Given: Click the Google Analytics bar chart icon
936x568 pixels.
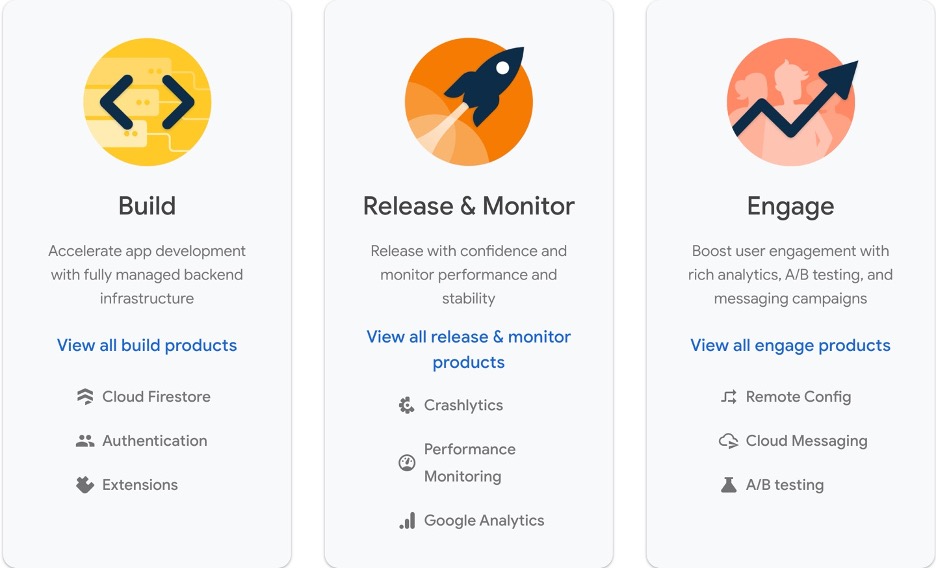Looking at the screenshot, I should tap(407, 521).
